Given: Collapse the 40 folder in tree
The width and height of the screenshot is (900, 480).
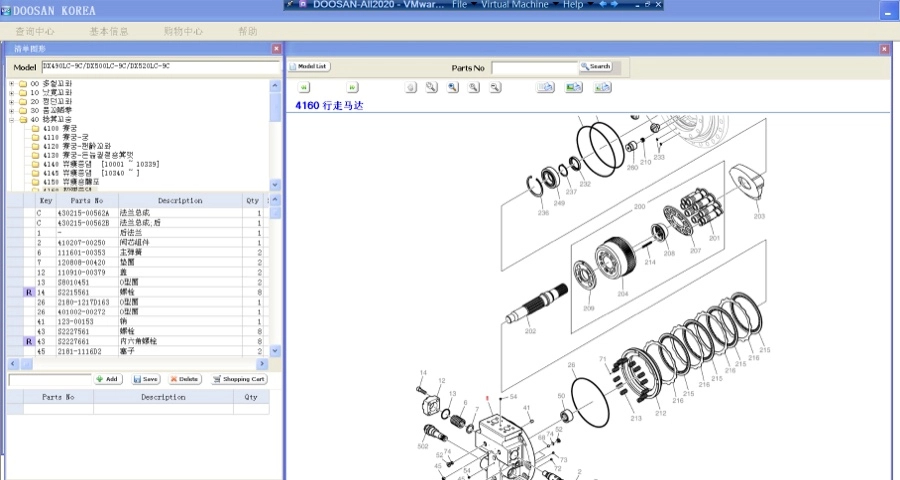Looking at the screenshot, I should pyautogui.click(x=11, y=119).
